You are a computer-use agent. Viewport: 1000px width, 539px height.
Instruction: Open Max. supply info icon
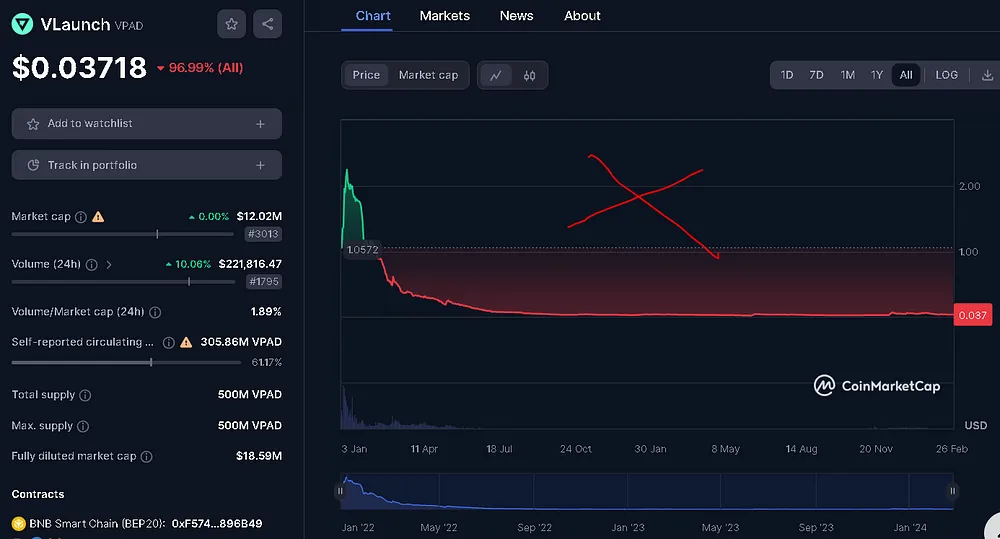pos(83,426)
